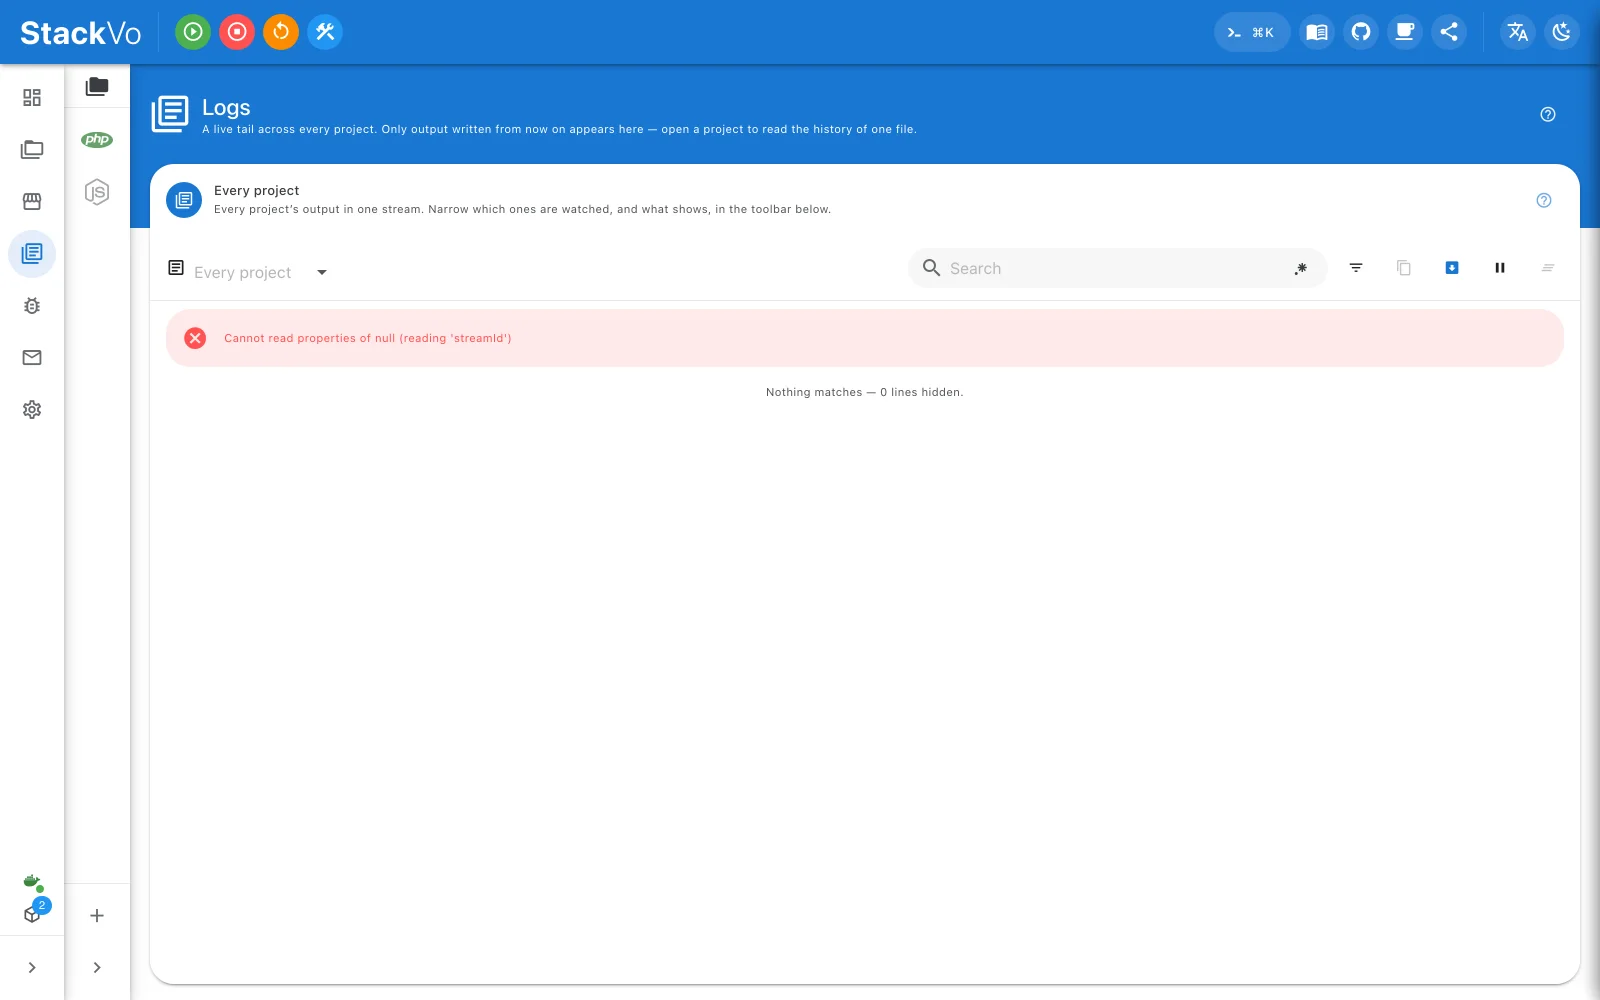Select the PHP project in sidebar
This screenshot has height=1000, width=1600.
(x=97, y=140)
